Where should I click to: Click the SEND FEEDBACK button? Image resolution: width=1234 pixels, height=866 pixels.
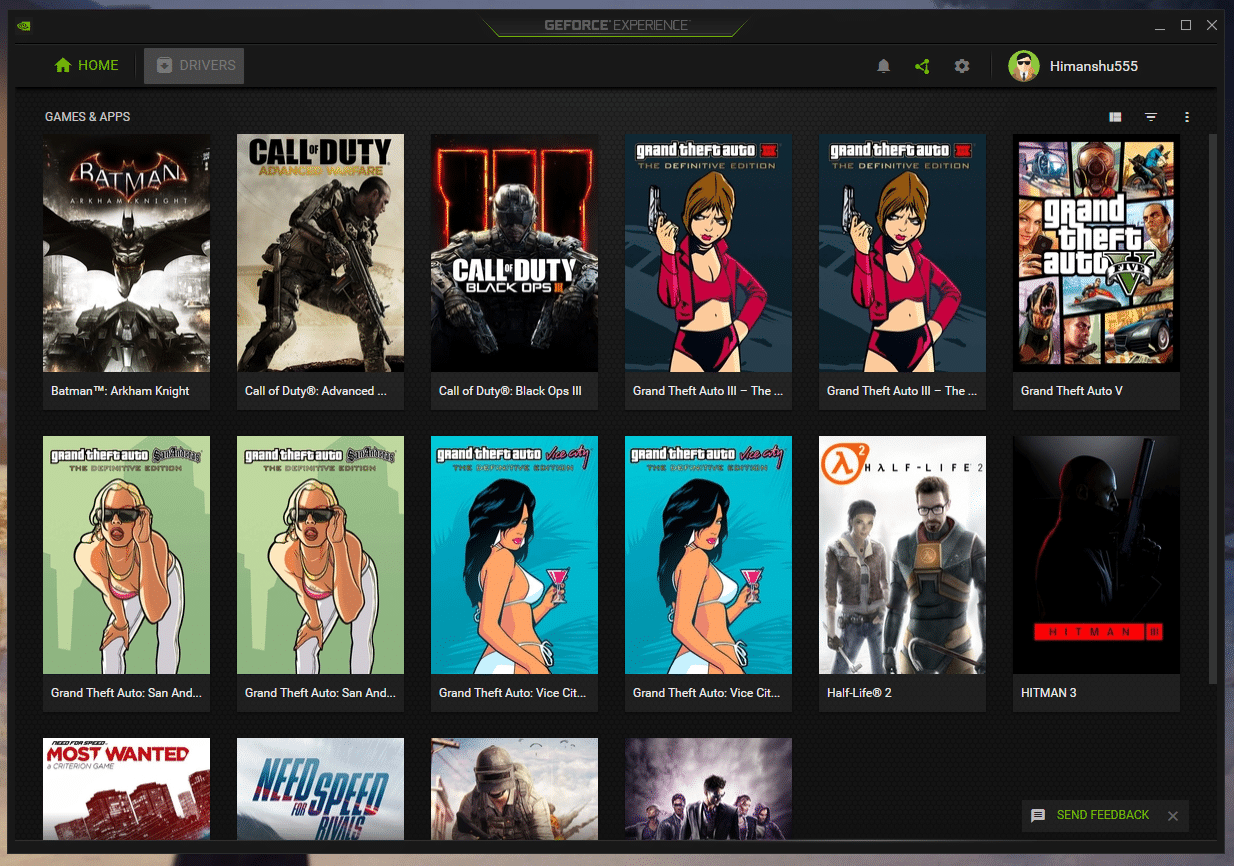point(1091,815)
